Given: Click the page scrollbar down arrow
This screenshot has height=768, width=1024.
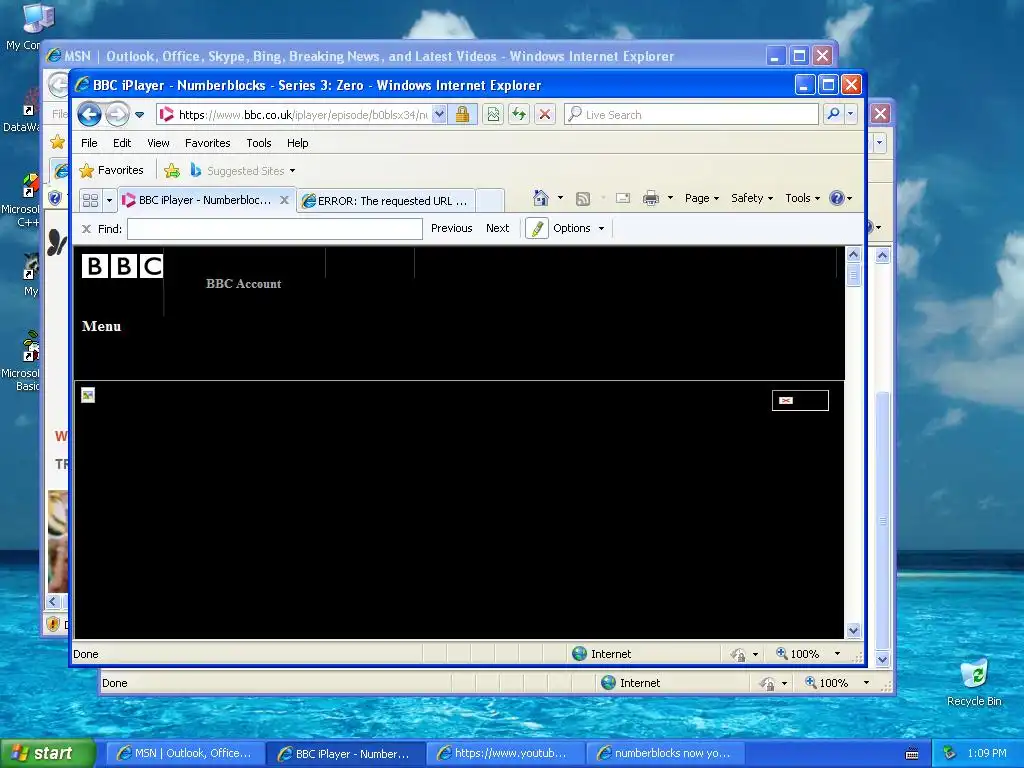Looking at the screenshot, I should 854,631.
